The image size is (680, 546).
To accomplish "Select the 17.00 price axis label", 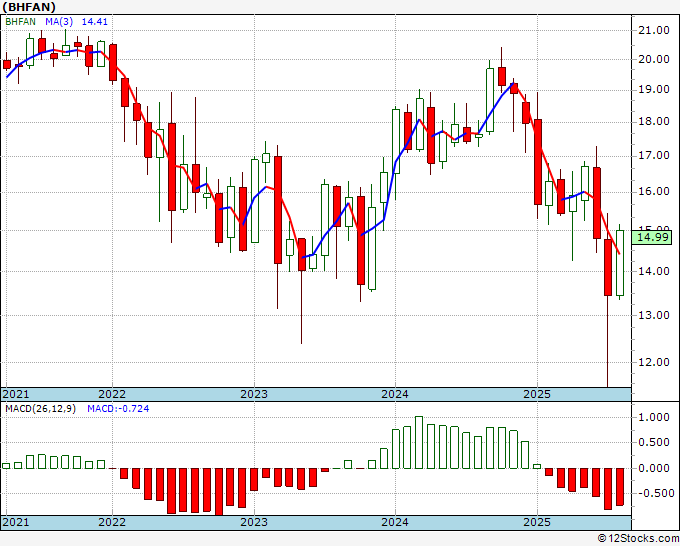I will click(654, 155).
